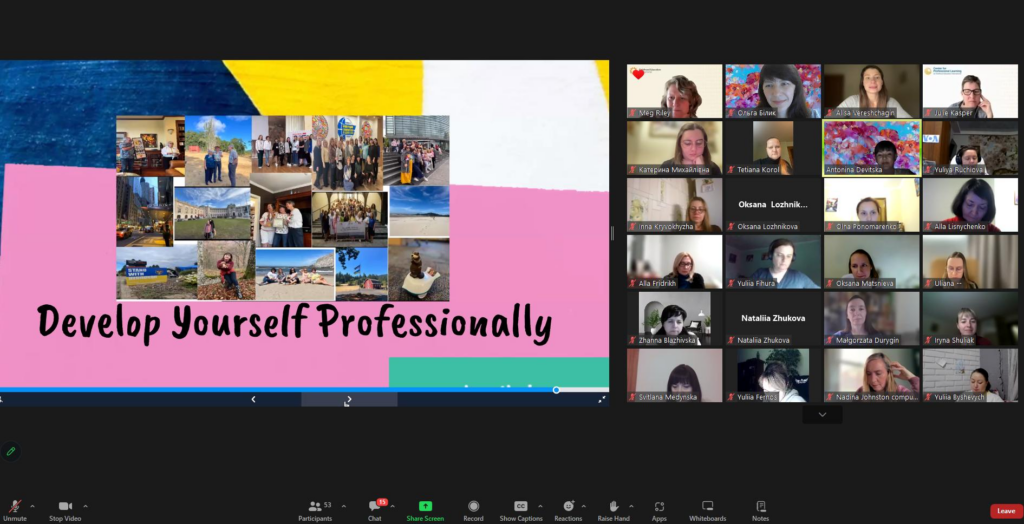Expand audio options arrow next to Unmute

33,506
